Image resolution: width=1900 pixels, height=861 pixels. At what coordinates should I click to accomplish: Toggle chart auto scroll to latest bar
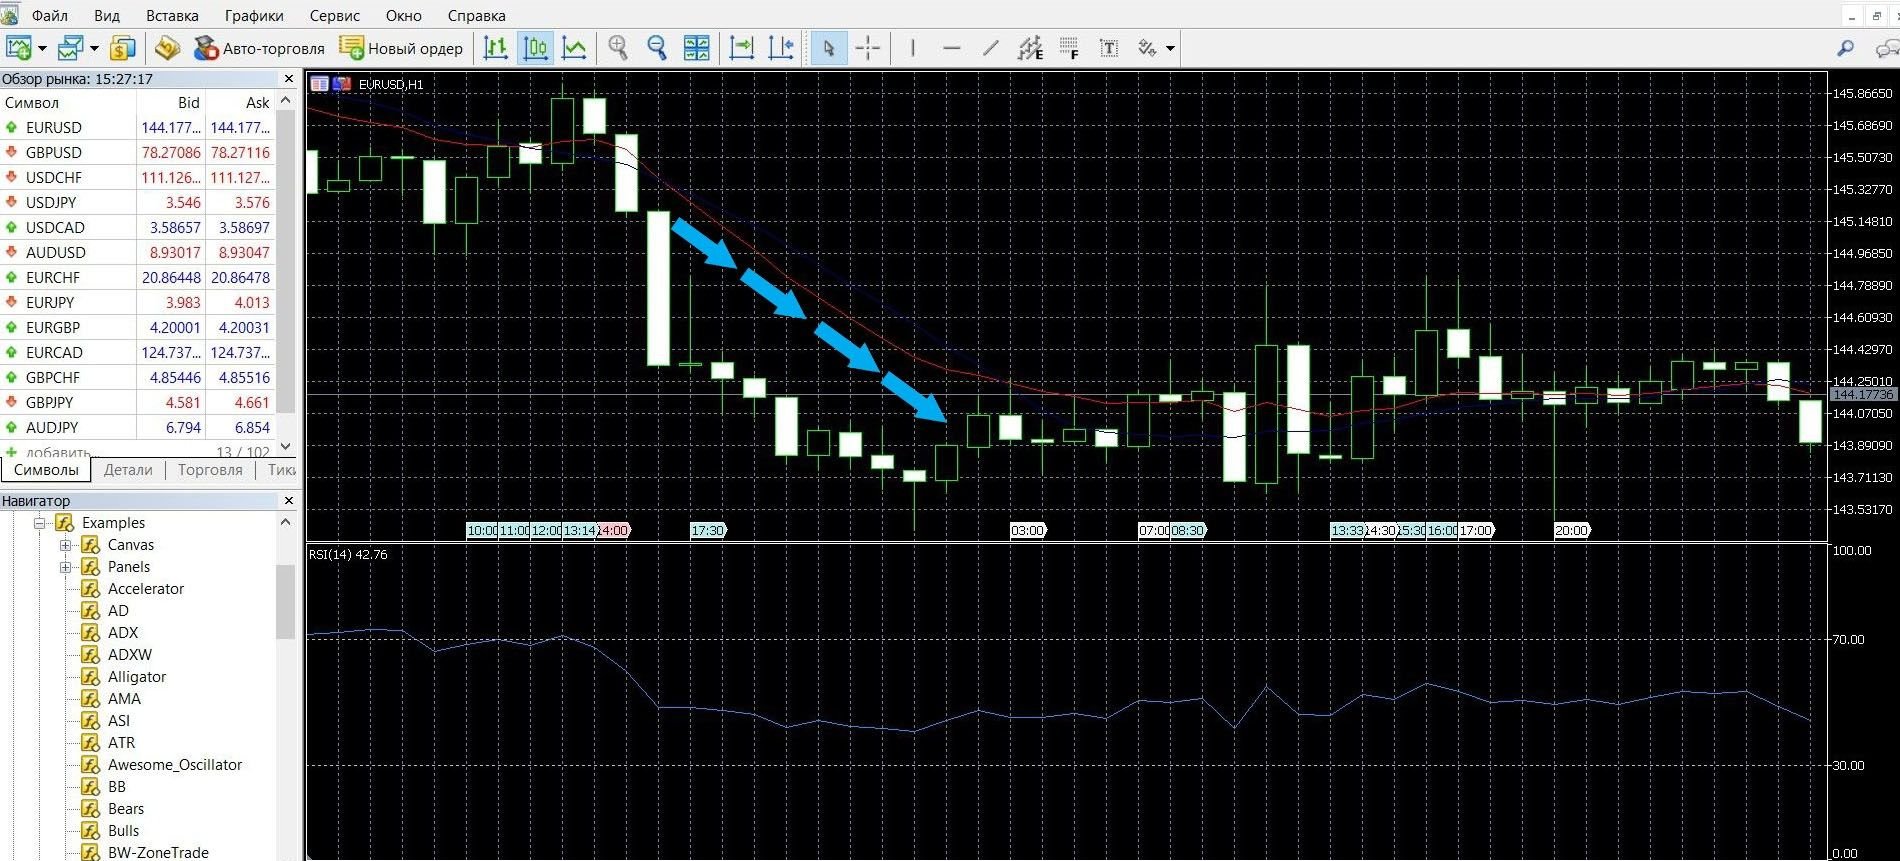point(741,48)
